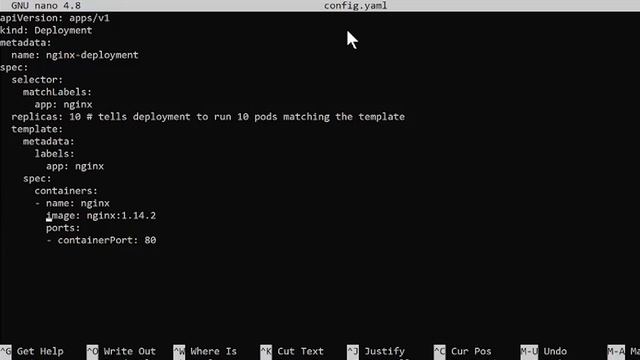Click the GNU nano 4.8 header text
The height and width of the screenshot is (360, 640).
point(46,6)
